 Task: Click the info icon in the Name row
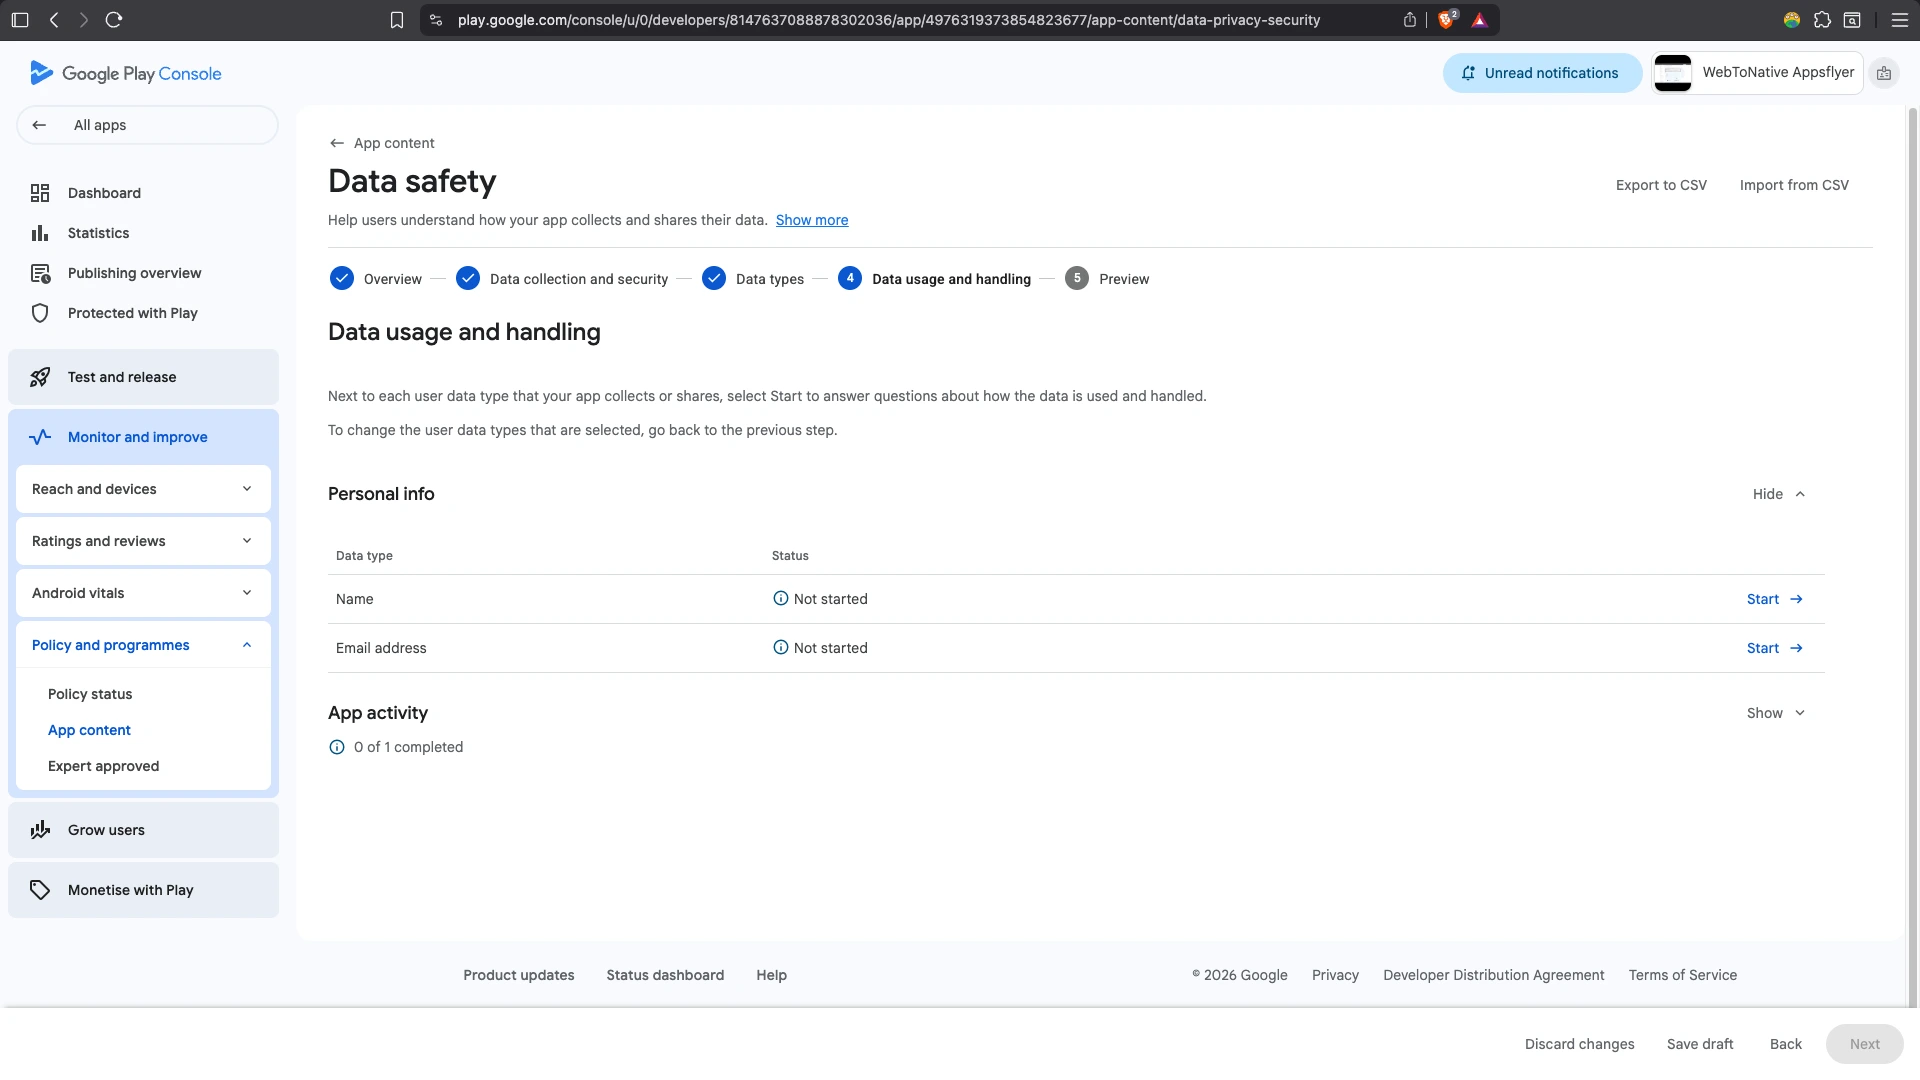(781, 598)
